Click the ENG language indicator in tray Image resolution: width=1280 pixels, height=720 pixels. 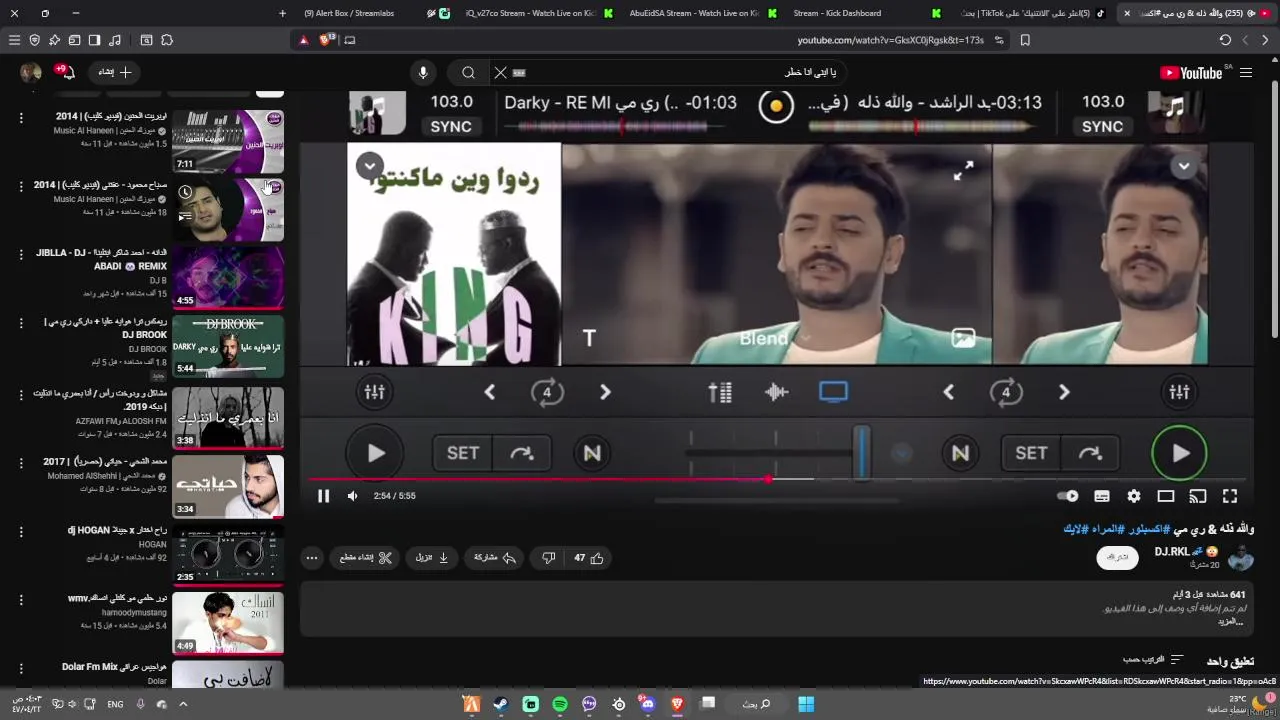coord(115,704)
